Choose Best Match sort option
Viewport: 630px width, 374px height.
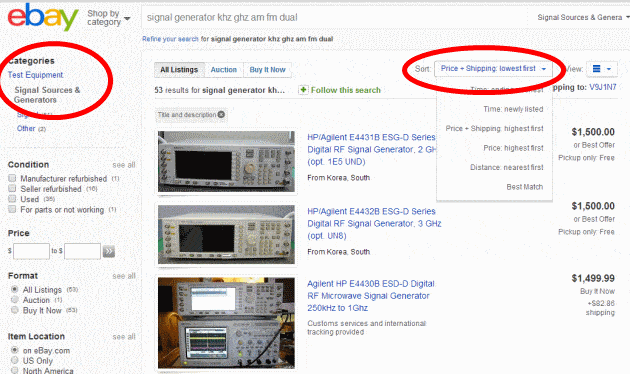525,187
